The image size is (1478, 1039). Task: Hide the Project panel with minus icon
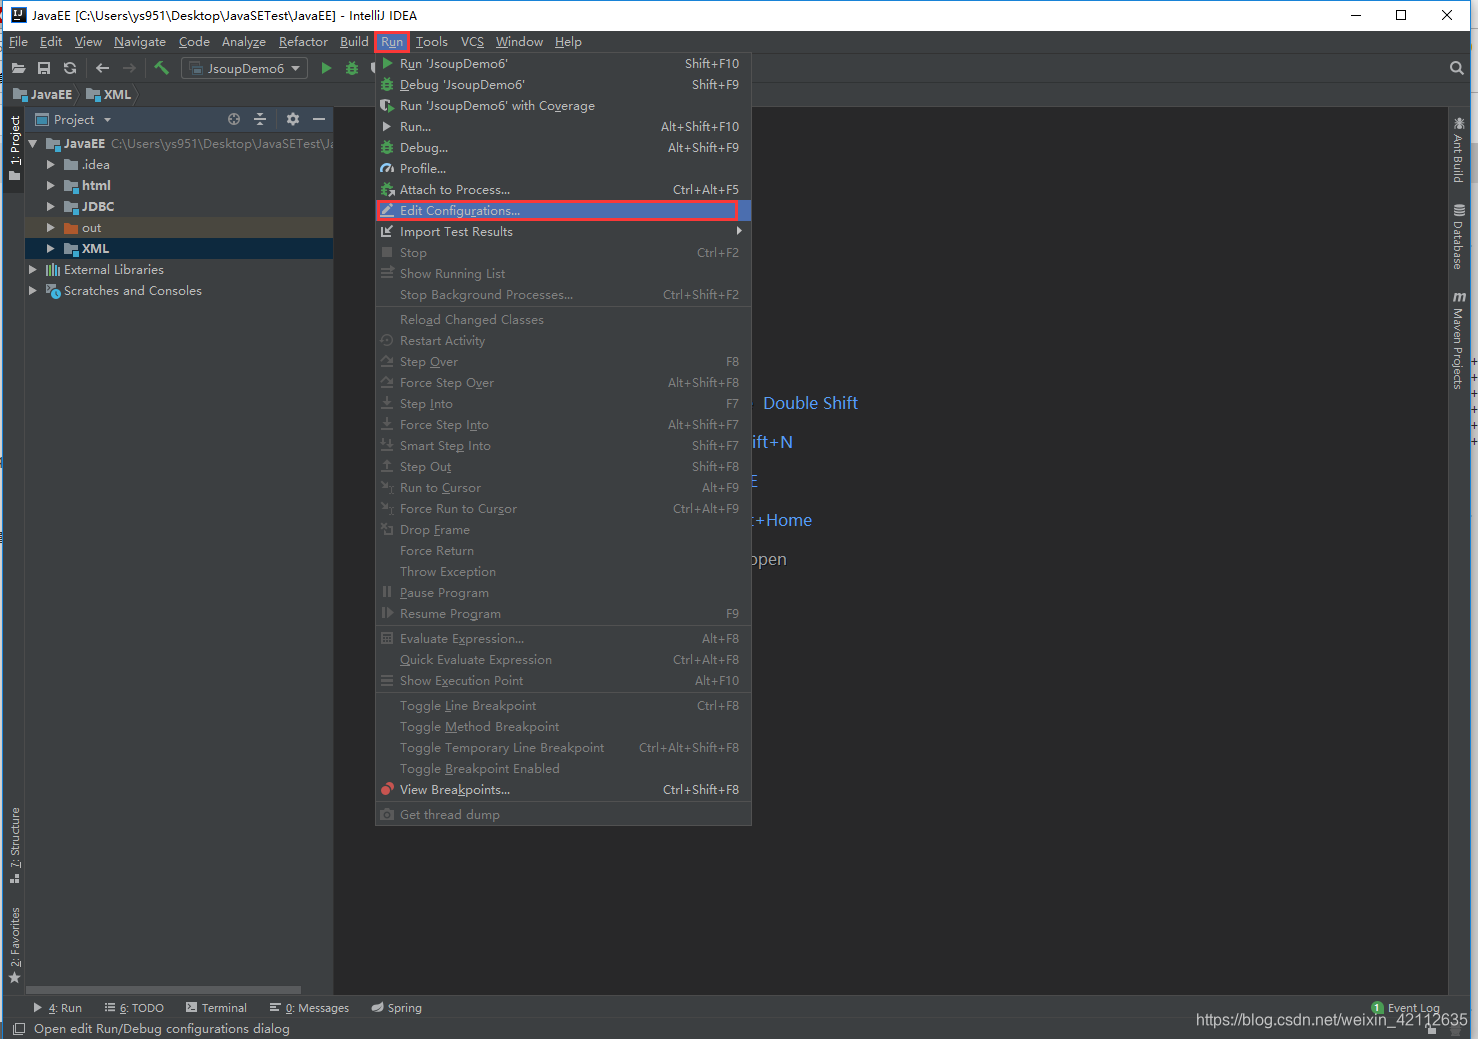click(319, 119)
